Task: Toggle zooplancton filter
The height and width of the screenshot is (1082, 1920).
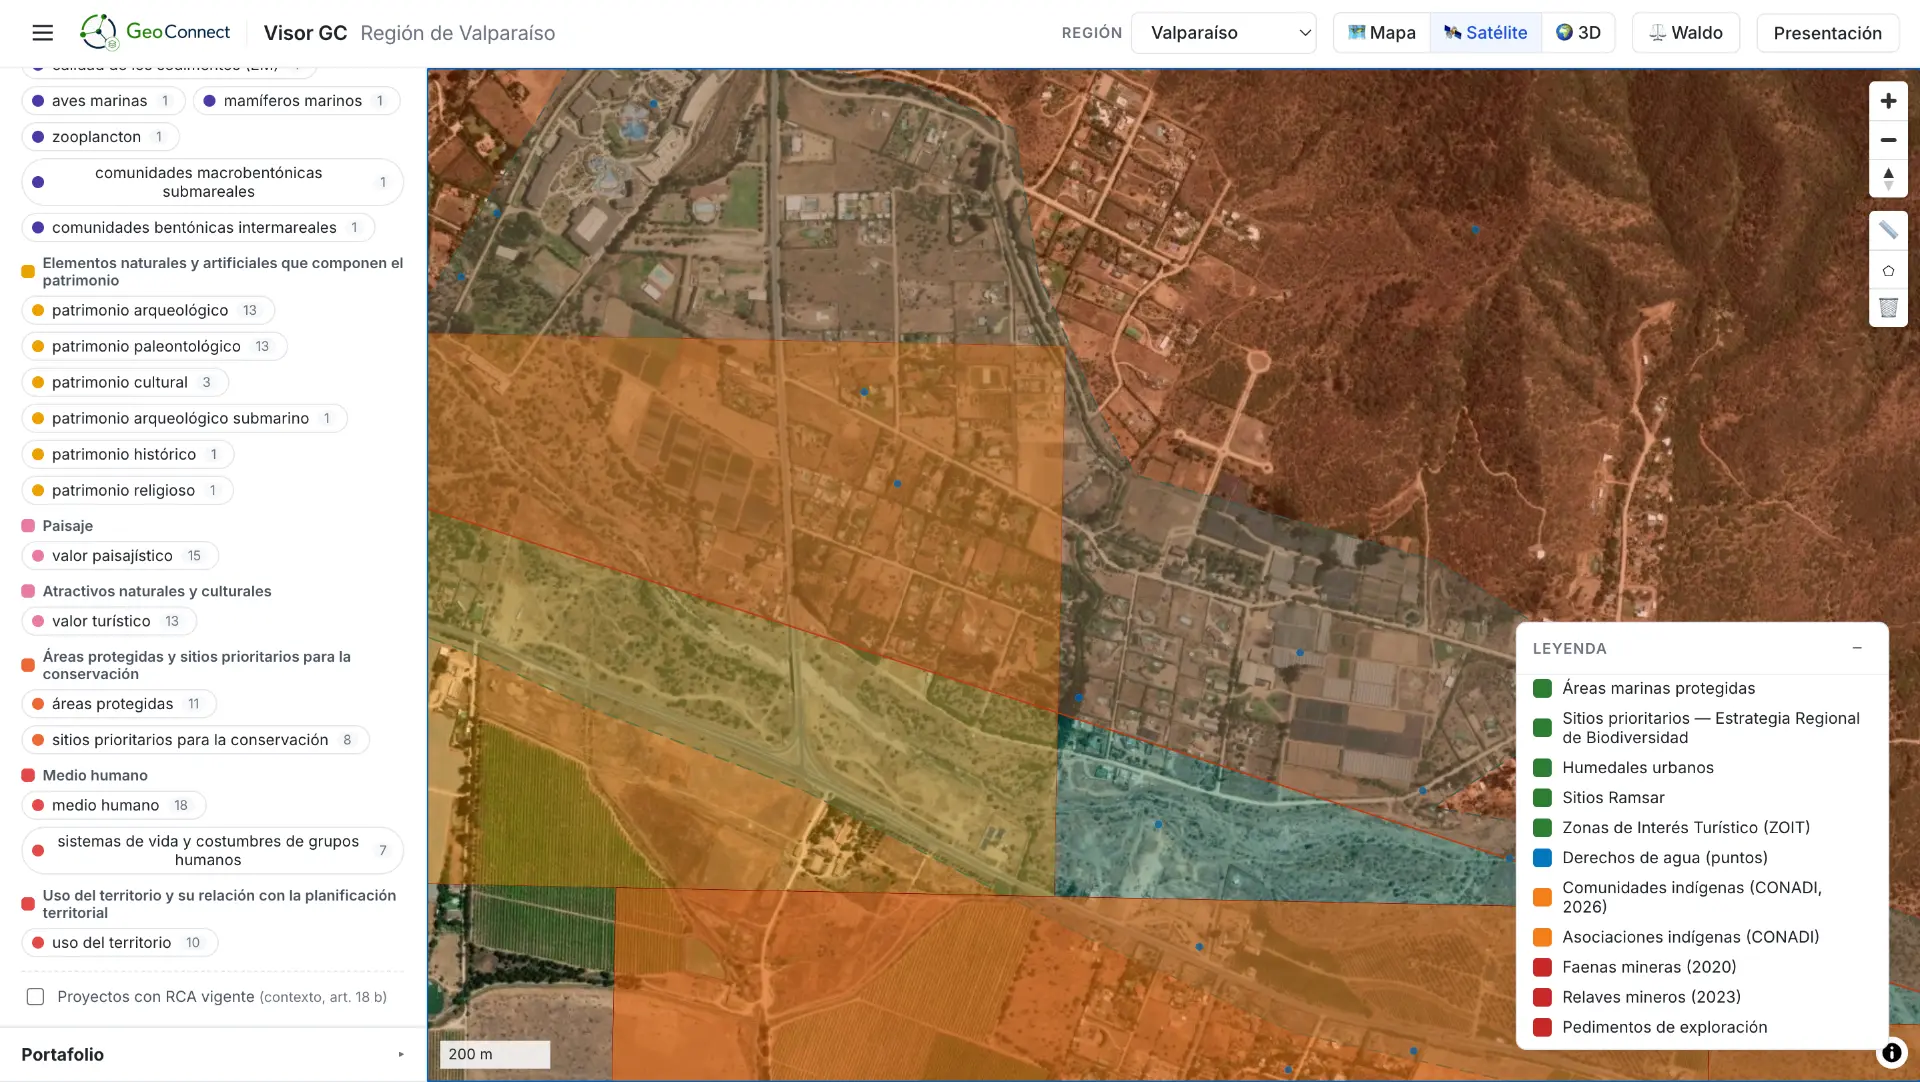Action: coord(100,137)
